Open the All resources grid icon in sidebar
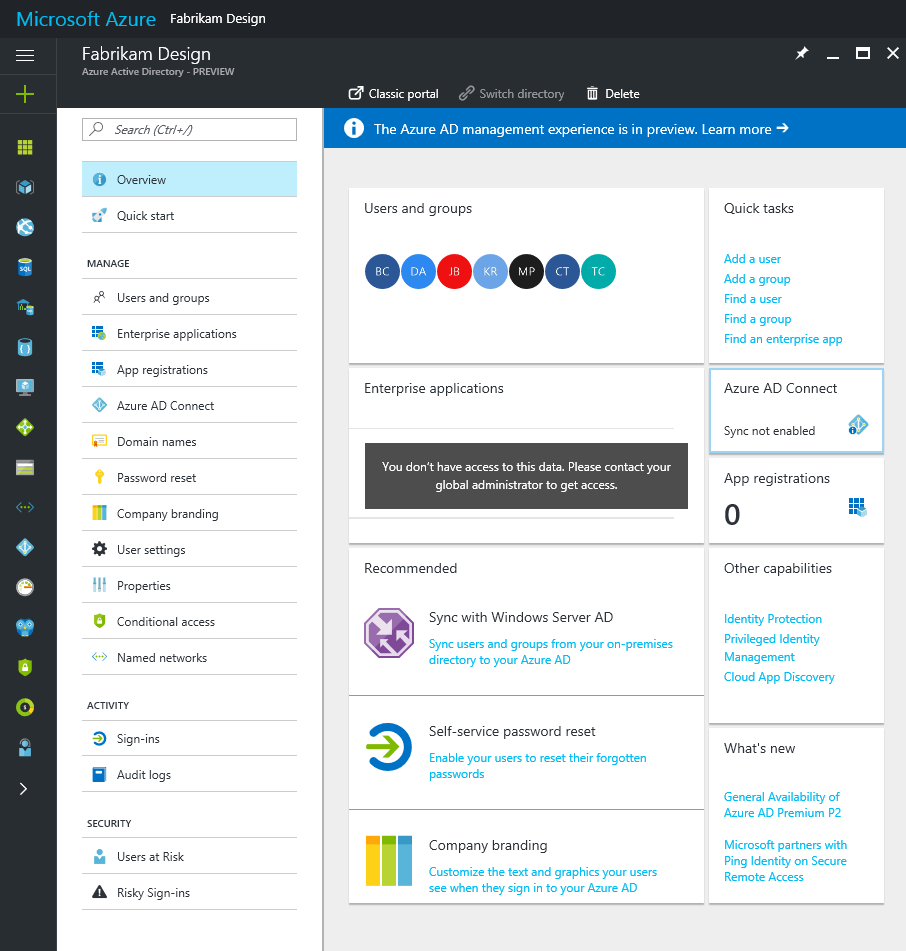 (25, 147)
